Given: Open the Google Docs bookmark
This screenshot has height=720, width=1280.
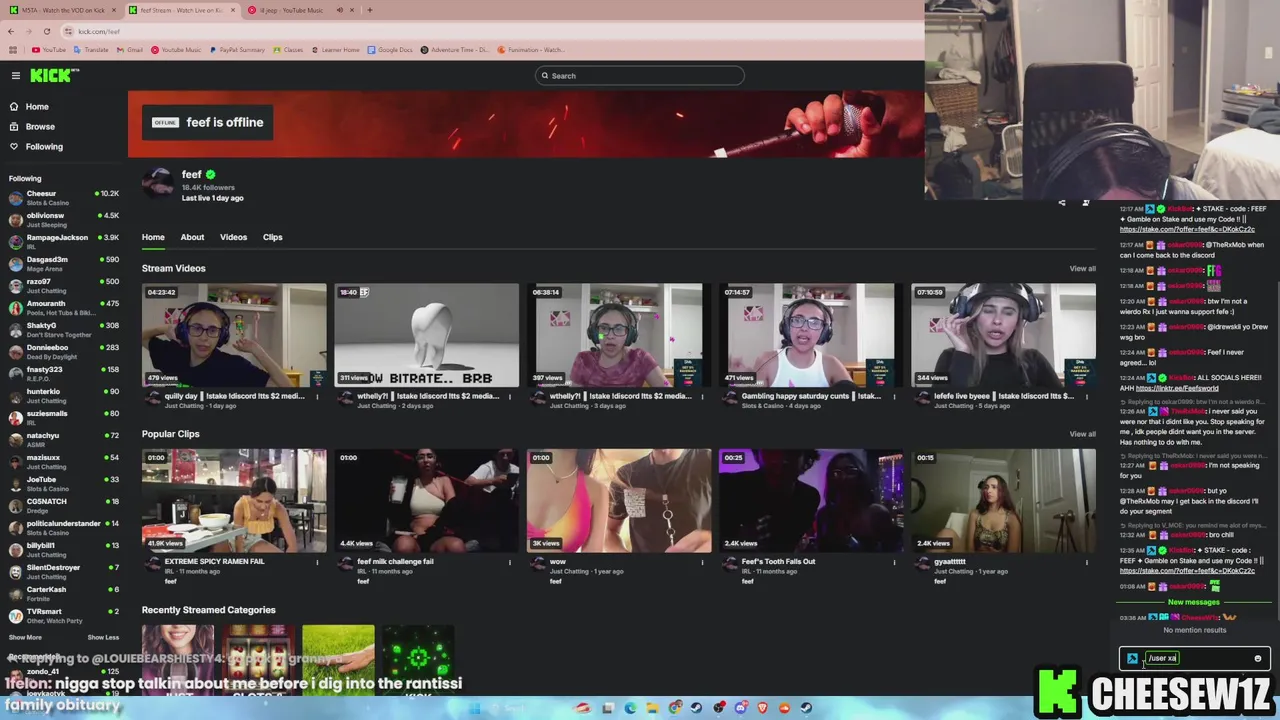Looking at the screenshot, I should pos(390,49).
